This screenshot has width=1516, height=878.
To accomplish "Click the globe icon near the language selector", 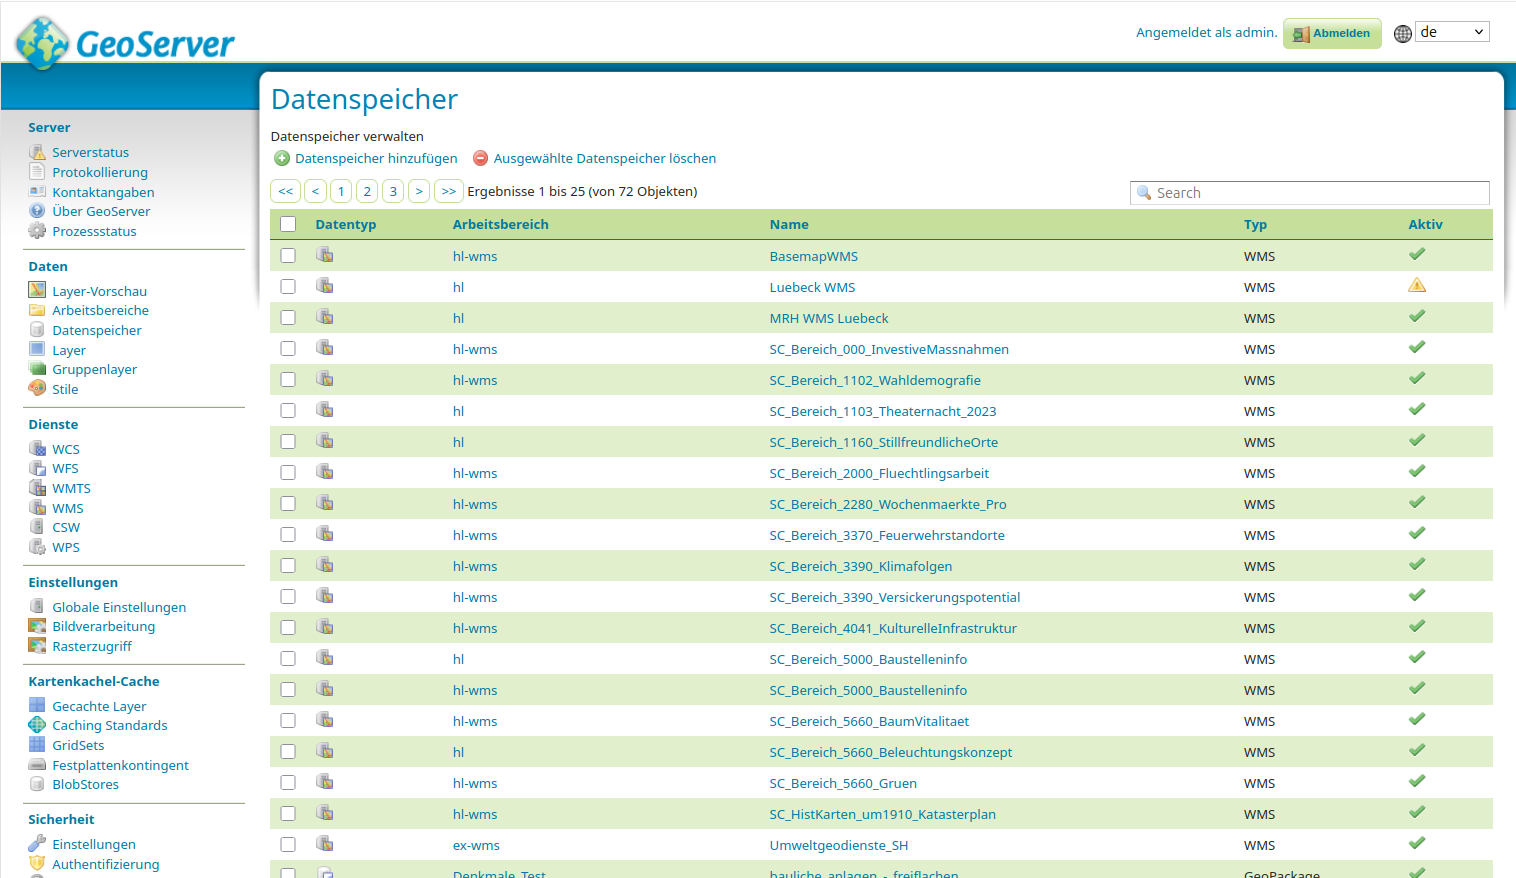I will click(1402, 33).
